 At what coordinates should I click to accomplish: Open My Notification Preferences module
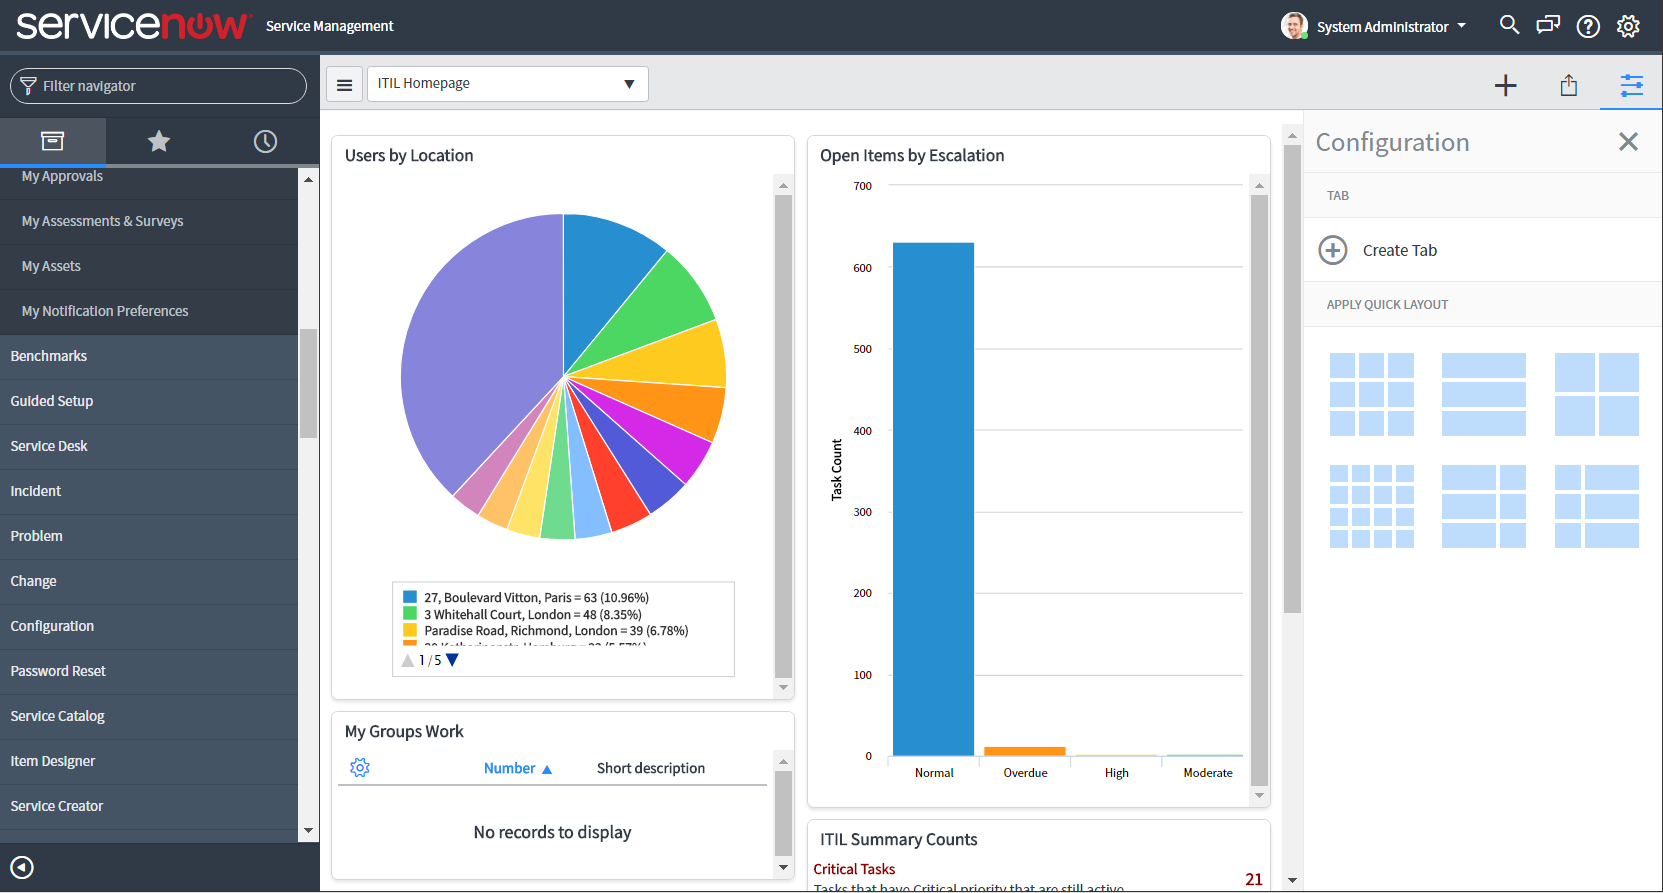tap(149, 312)
